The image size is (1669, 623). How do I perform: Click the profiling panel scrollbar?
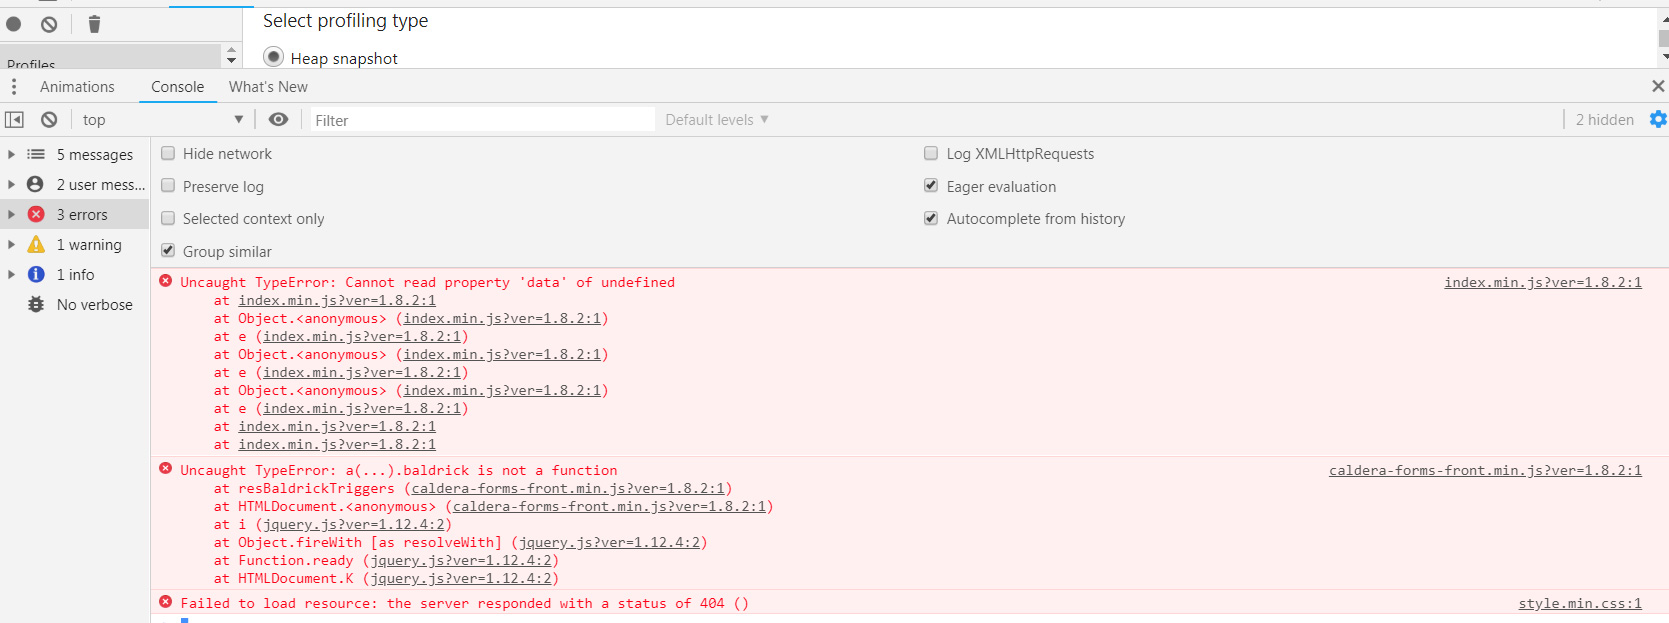coord(1663,36)
